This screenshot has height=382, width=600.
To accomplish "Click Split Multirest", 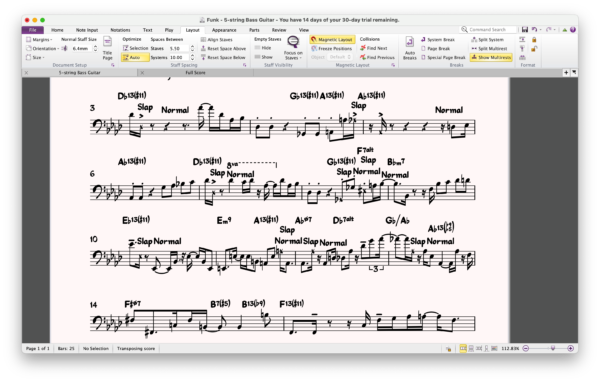I will [x=489, y=49].
